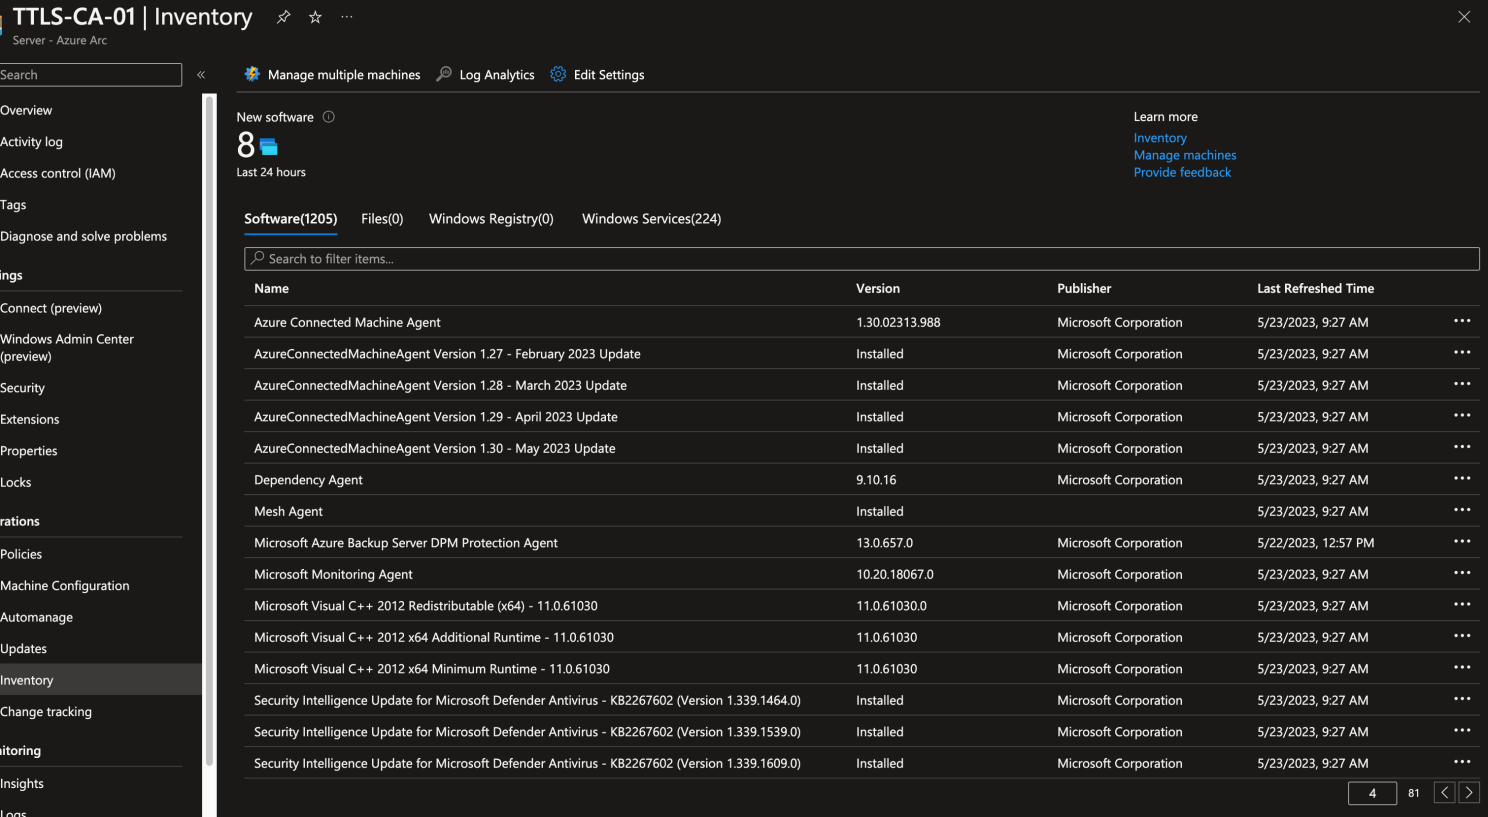1488x817 pixels.
Task: Select the Mesh Agent row name
Action: click(288, 511)
